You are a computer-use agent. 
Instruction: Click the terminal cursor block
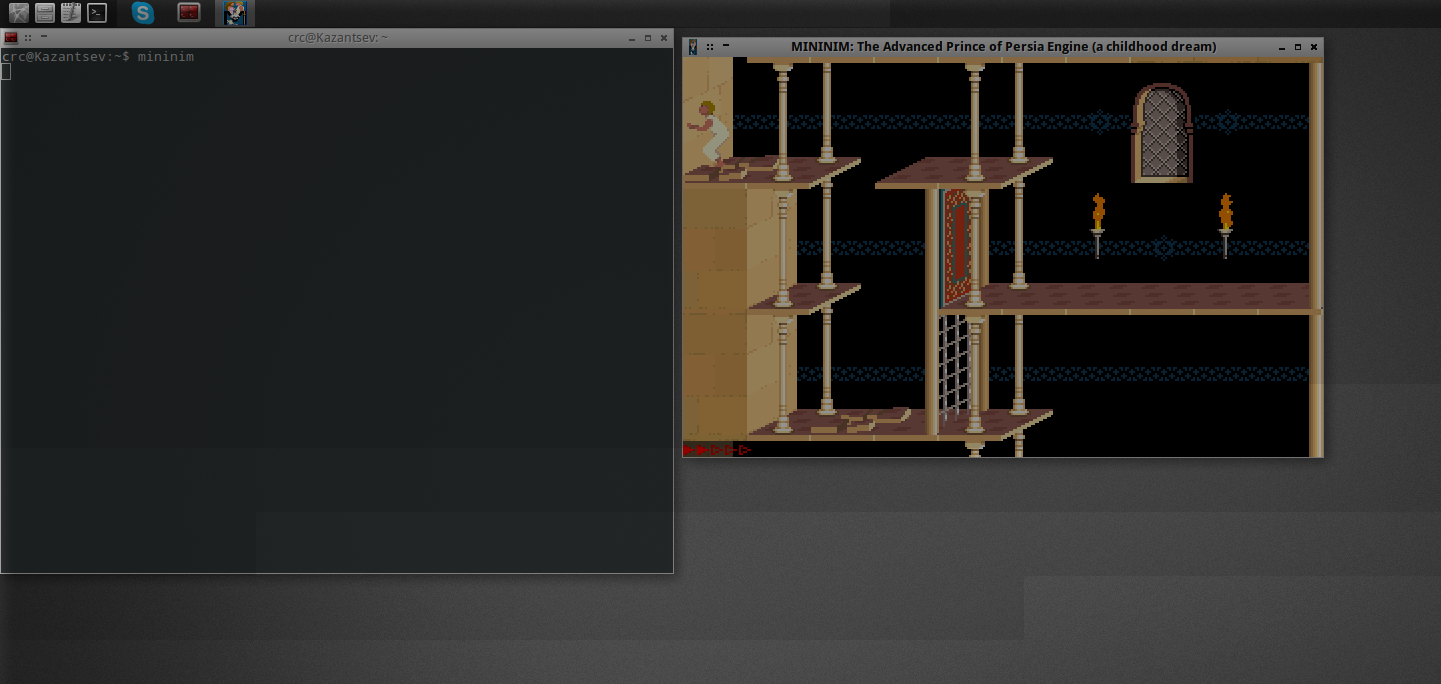click(6, 71)
